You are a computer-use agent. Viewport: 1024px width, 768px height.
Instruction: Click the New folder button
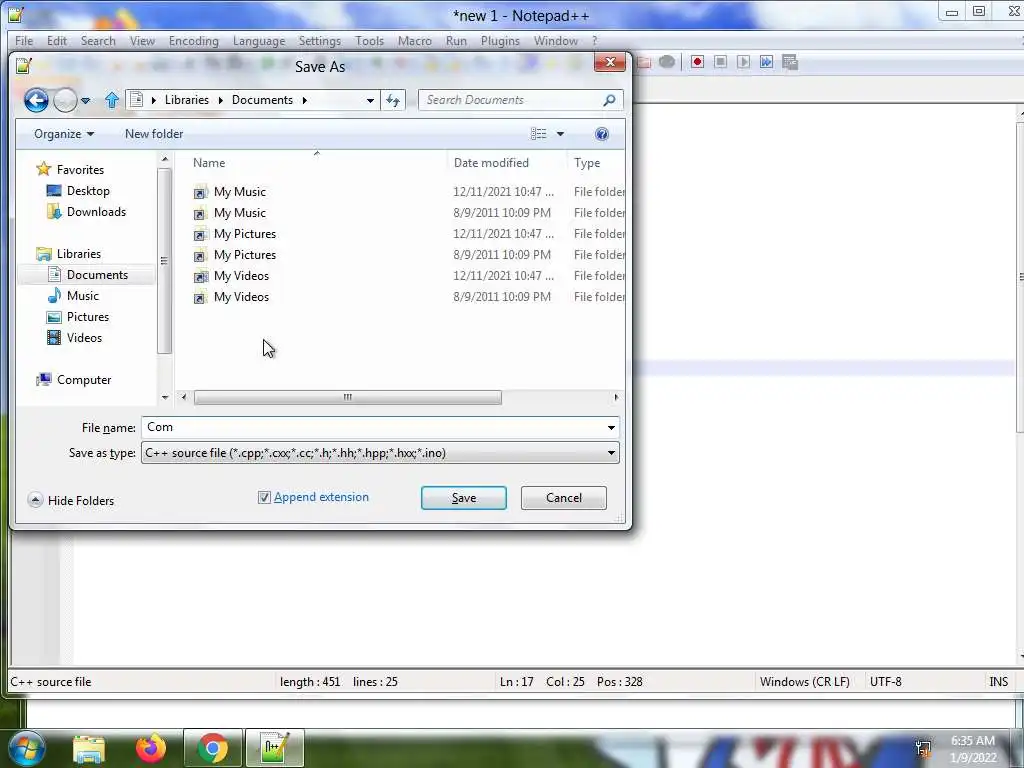154,134
